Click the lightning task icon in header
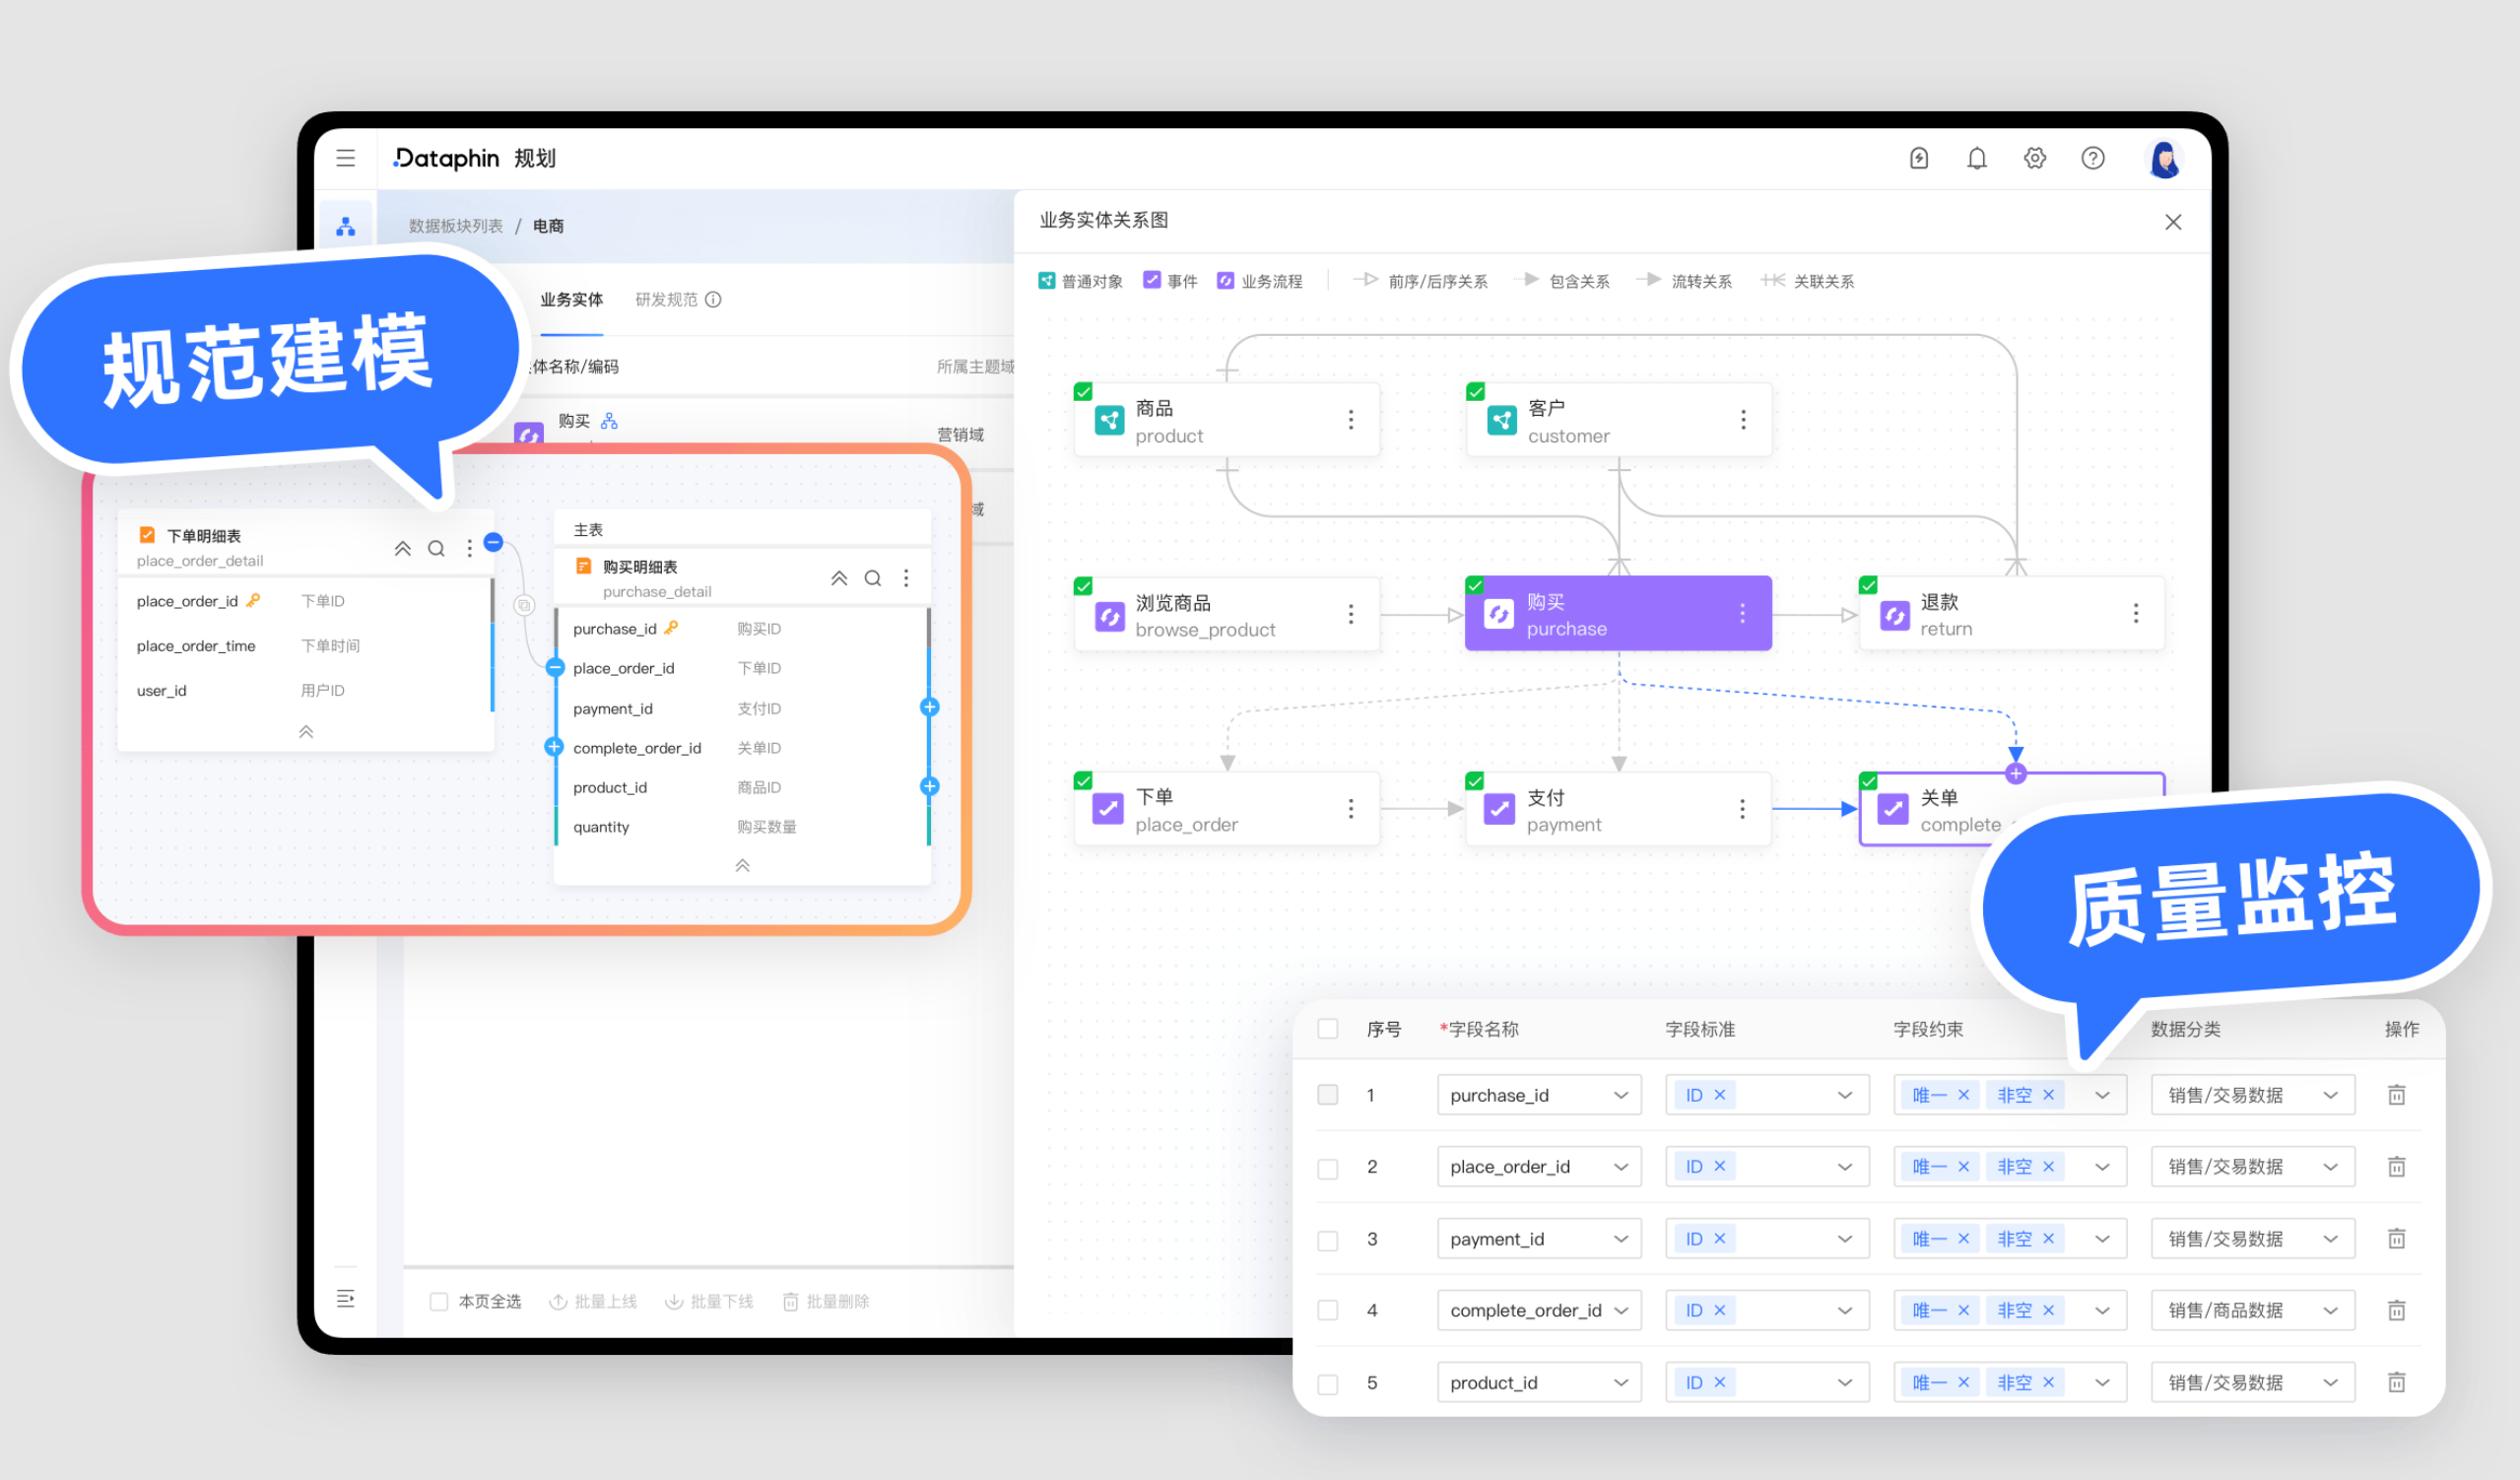2520x1480 pixels. (1918, 158)
